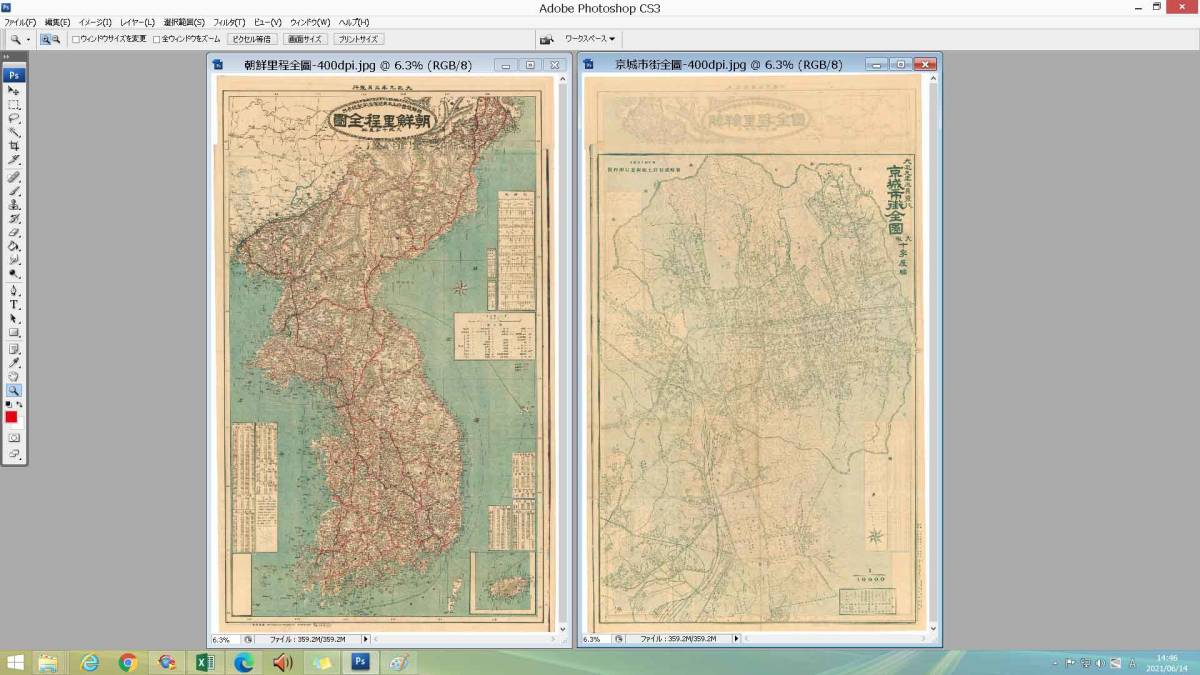Open the 選択範囲(S) menu
This screenshot has width=1200, height=675.
[x=184, y=22]
